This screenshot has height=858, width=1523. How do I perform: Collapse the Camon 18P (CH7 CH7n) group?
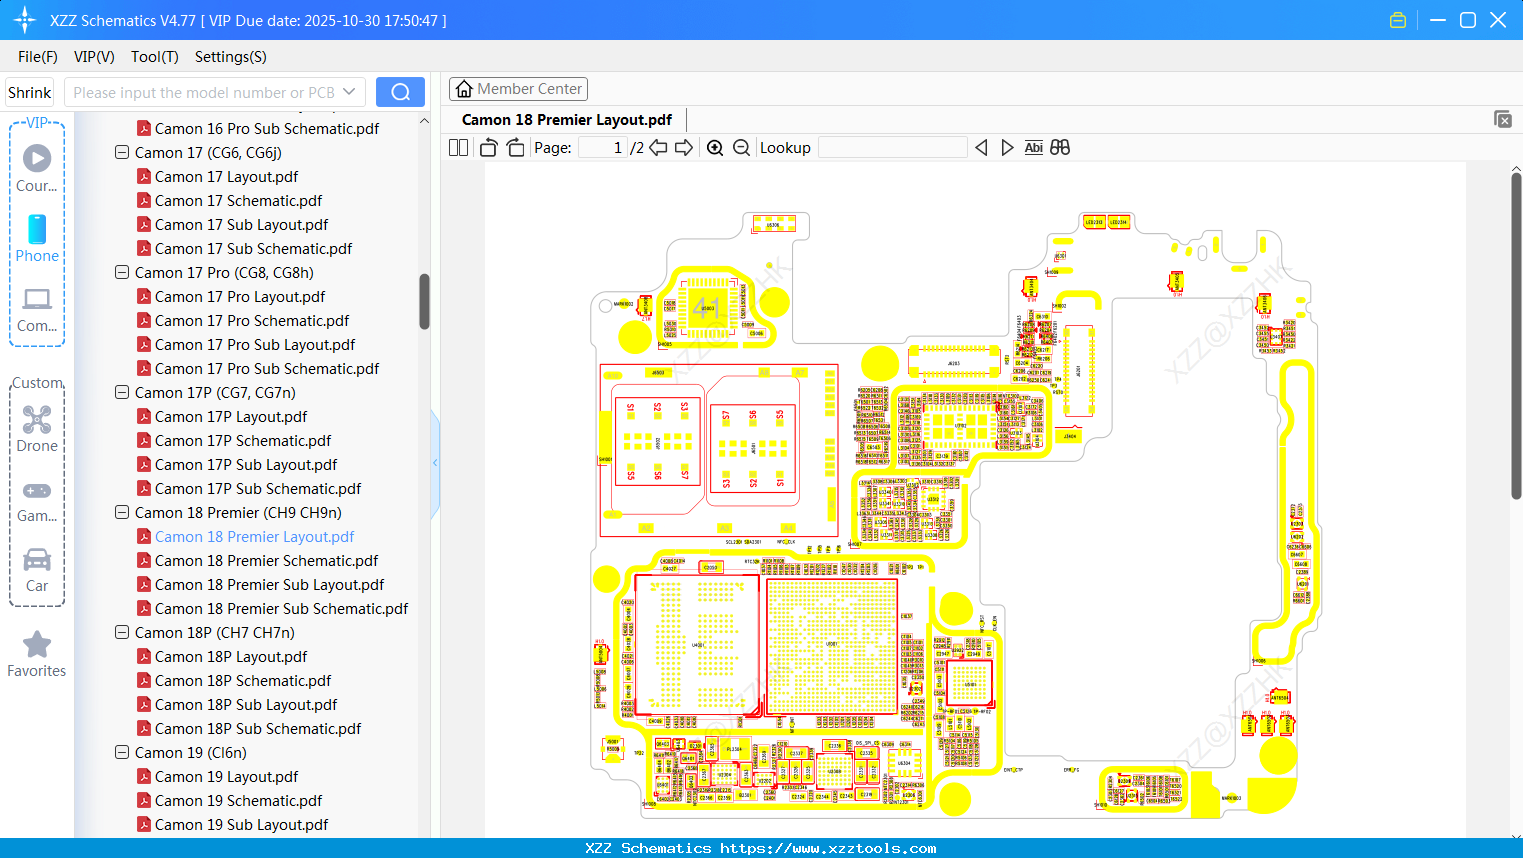(x=121, y=632)
